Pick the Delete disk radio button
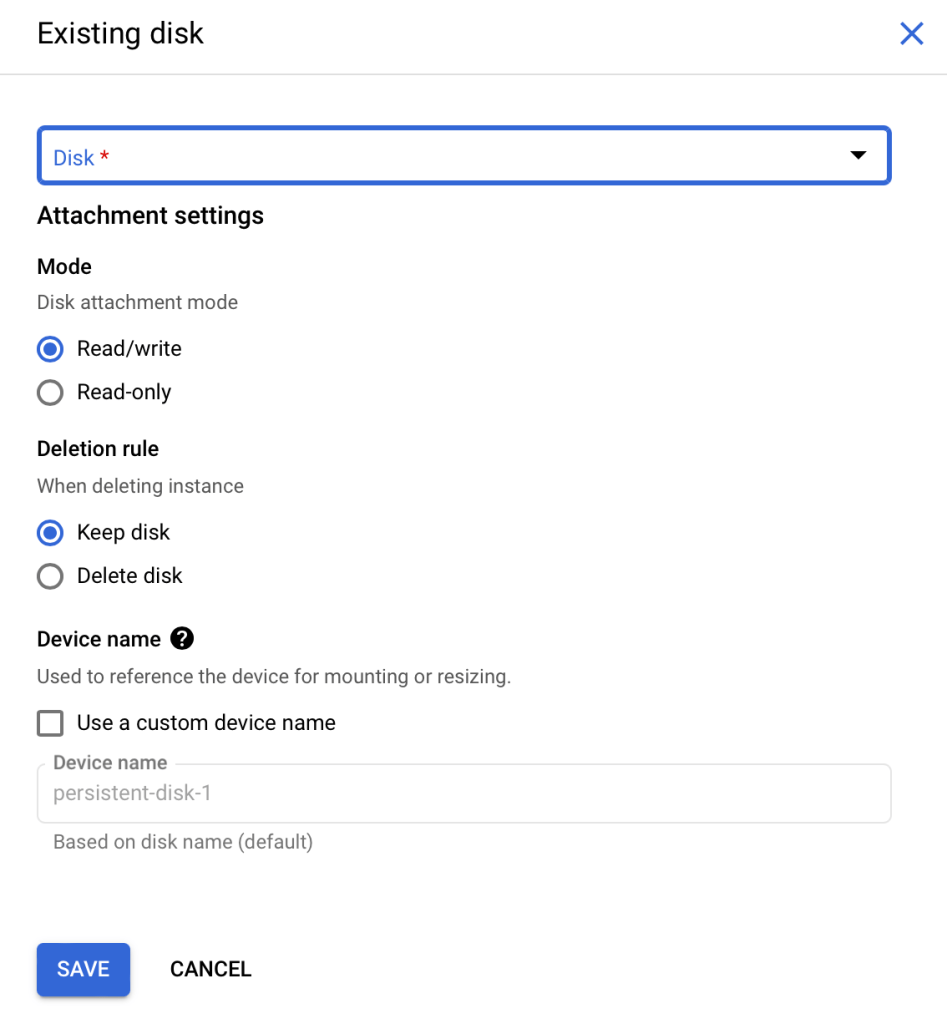Image resolution: width=947 pixels, height=1024 pixels. coord(50,576)
